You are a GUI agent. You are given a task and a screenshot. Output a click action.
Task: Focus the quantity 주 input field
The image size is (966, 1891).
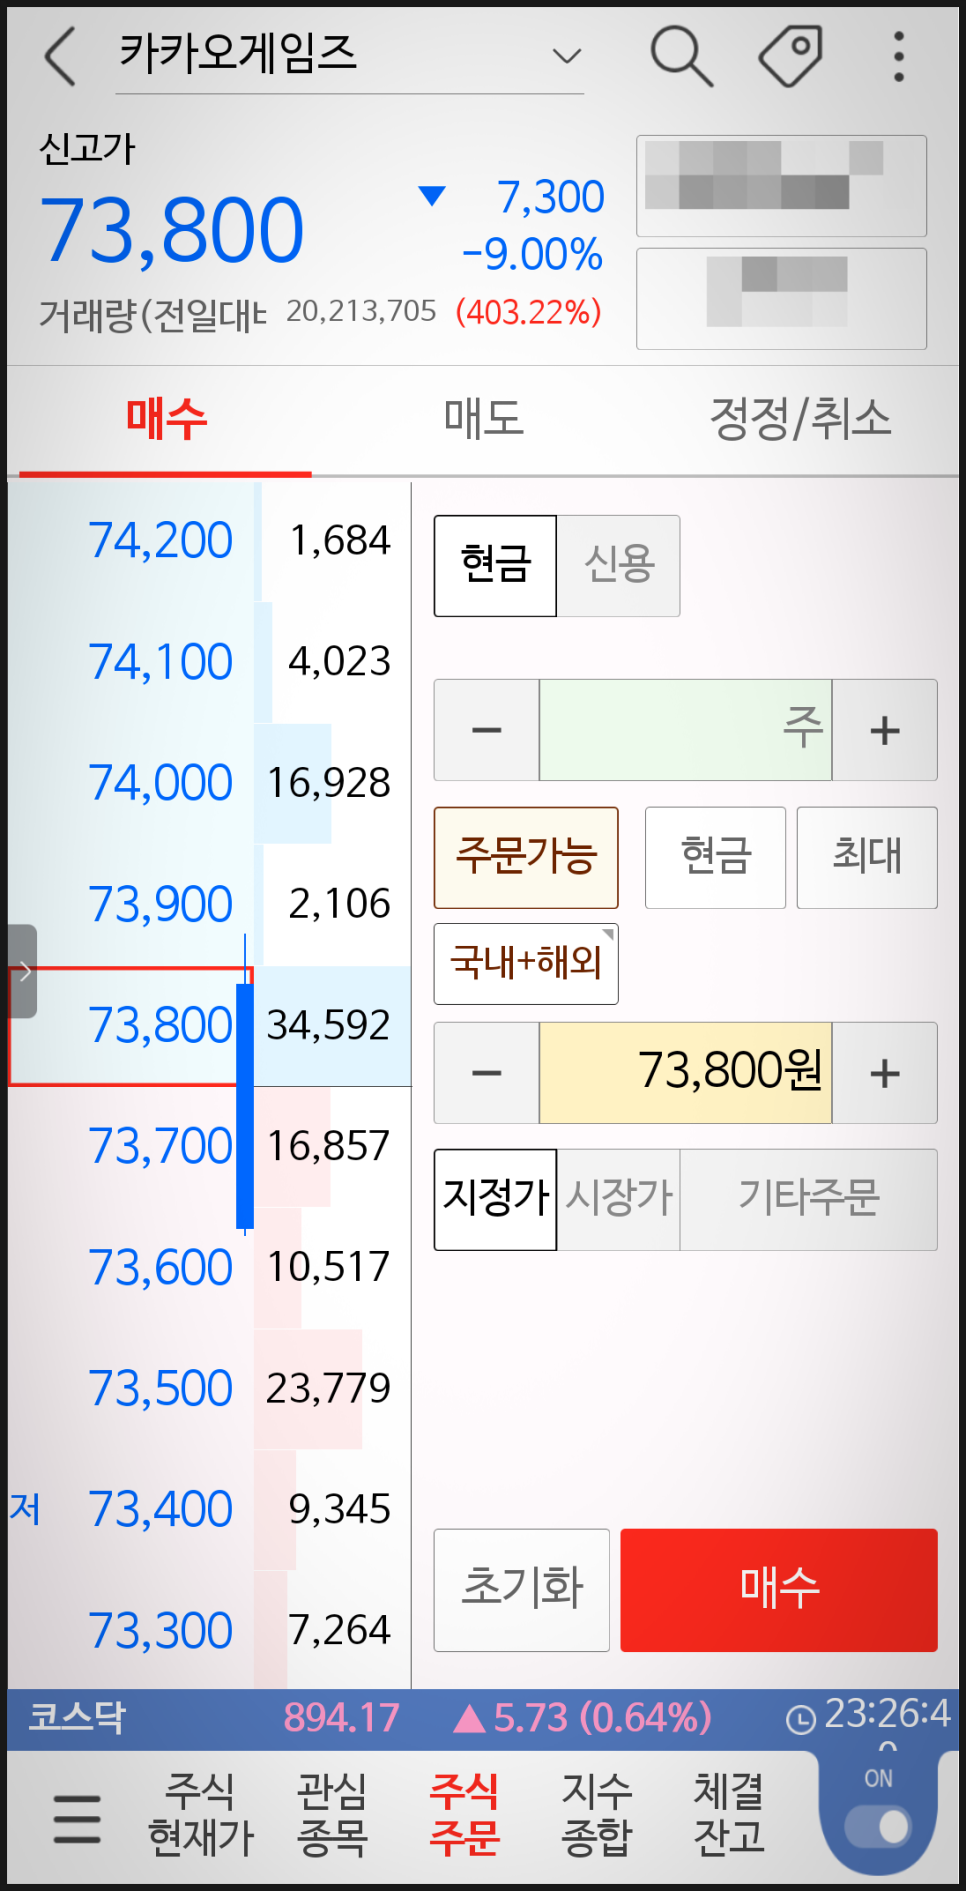[x=686, y=730]
